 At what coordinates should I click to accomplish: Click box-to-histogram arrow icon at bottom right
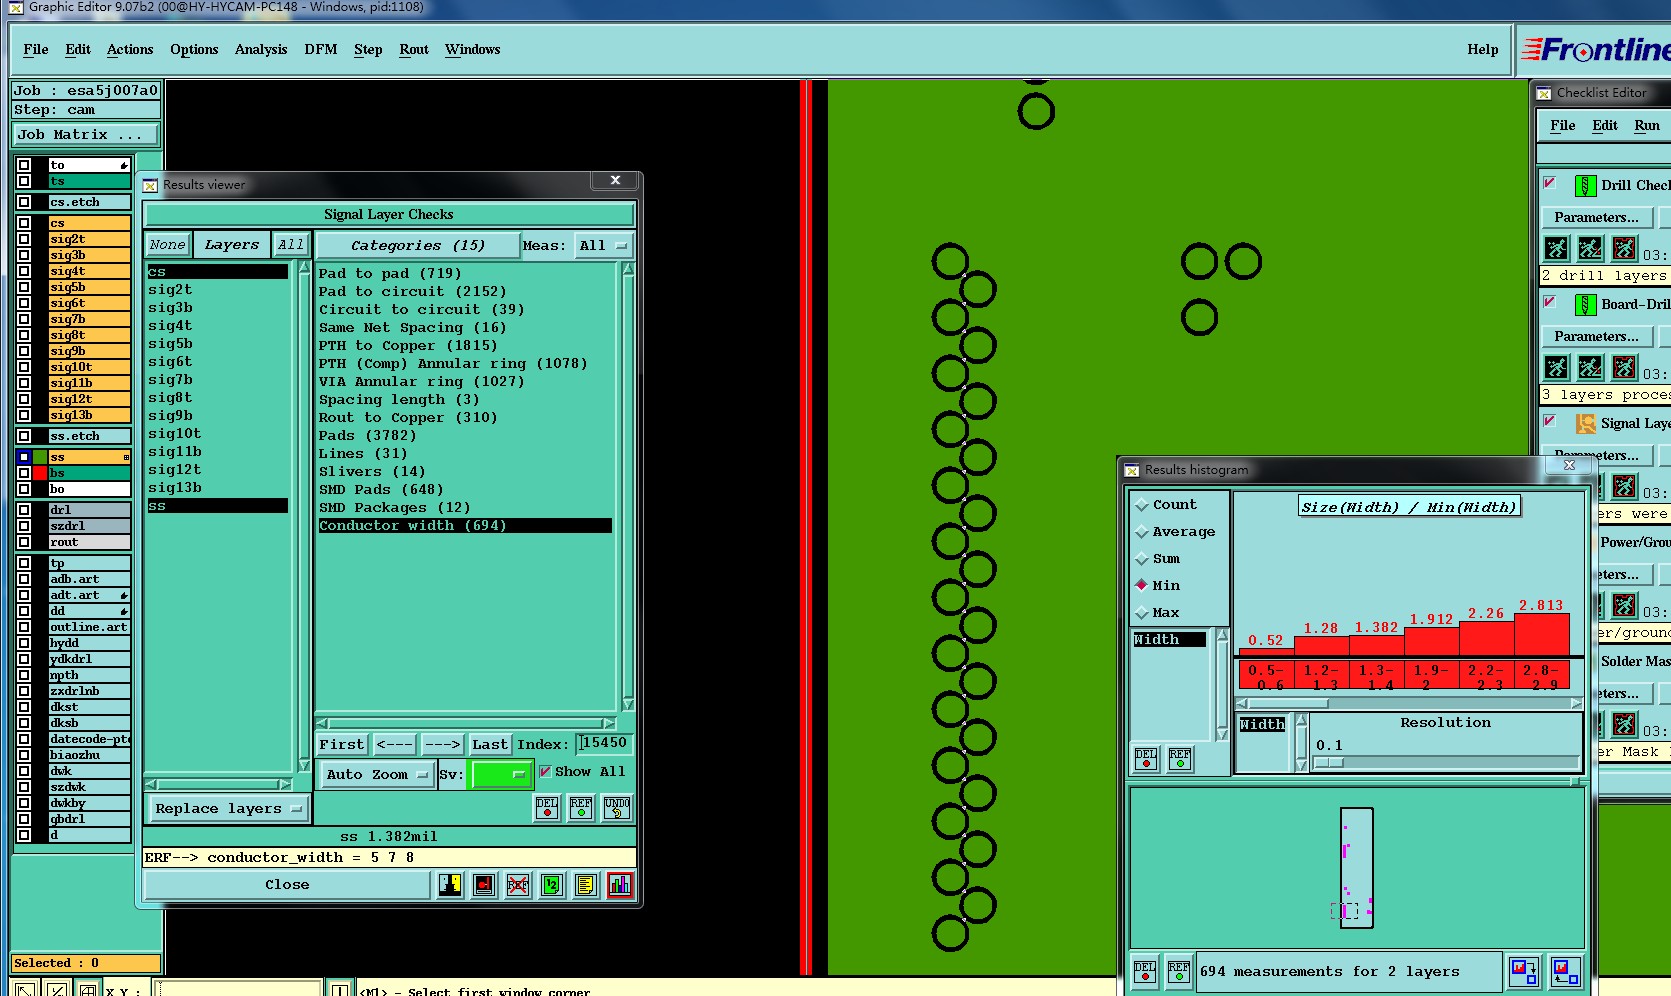[x=1566, y=972]
